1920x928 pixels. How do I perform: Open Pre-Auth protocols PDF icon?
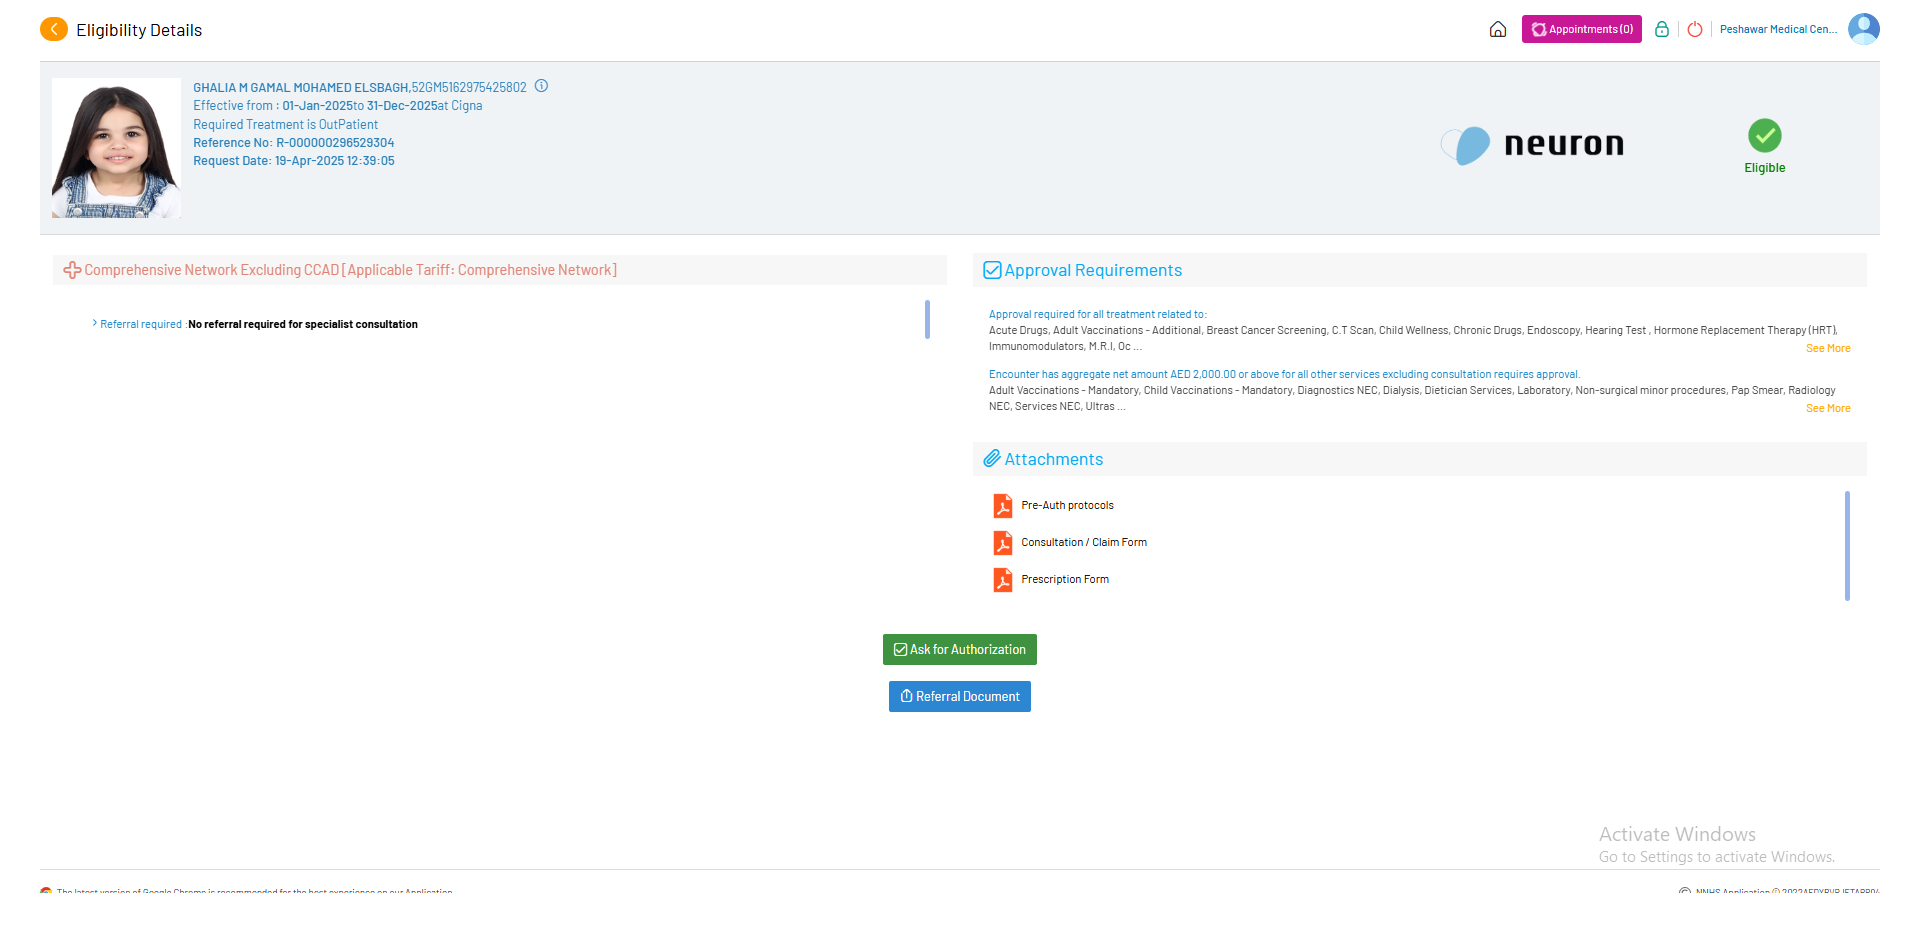(x=1002, y=506)
